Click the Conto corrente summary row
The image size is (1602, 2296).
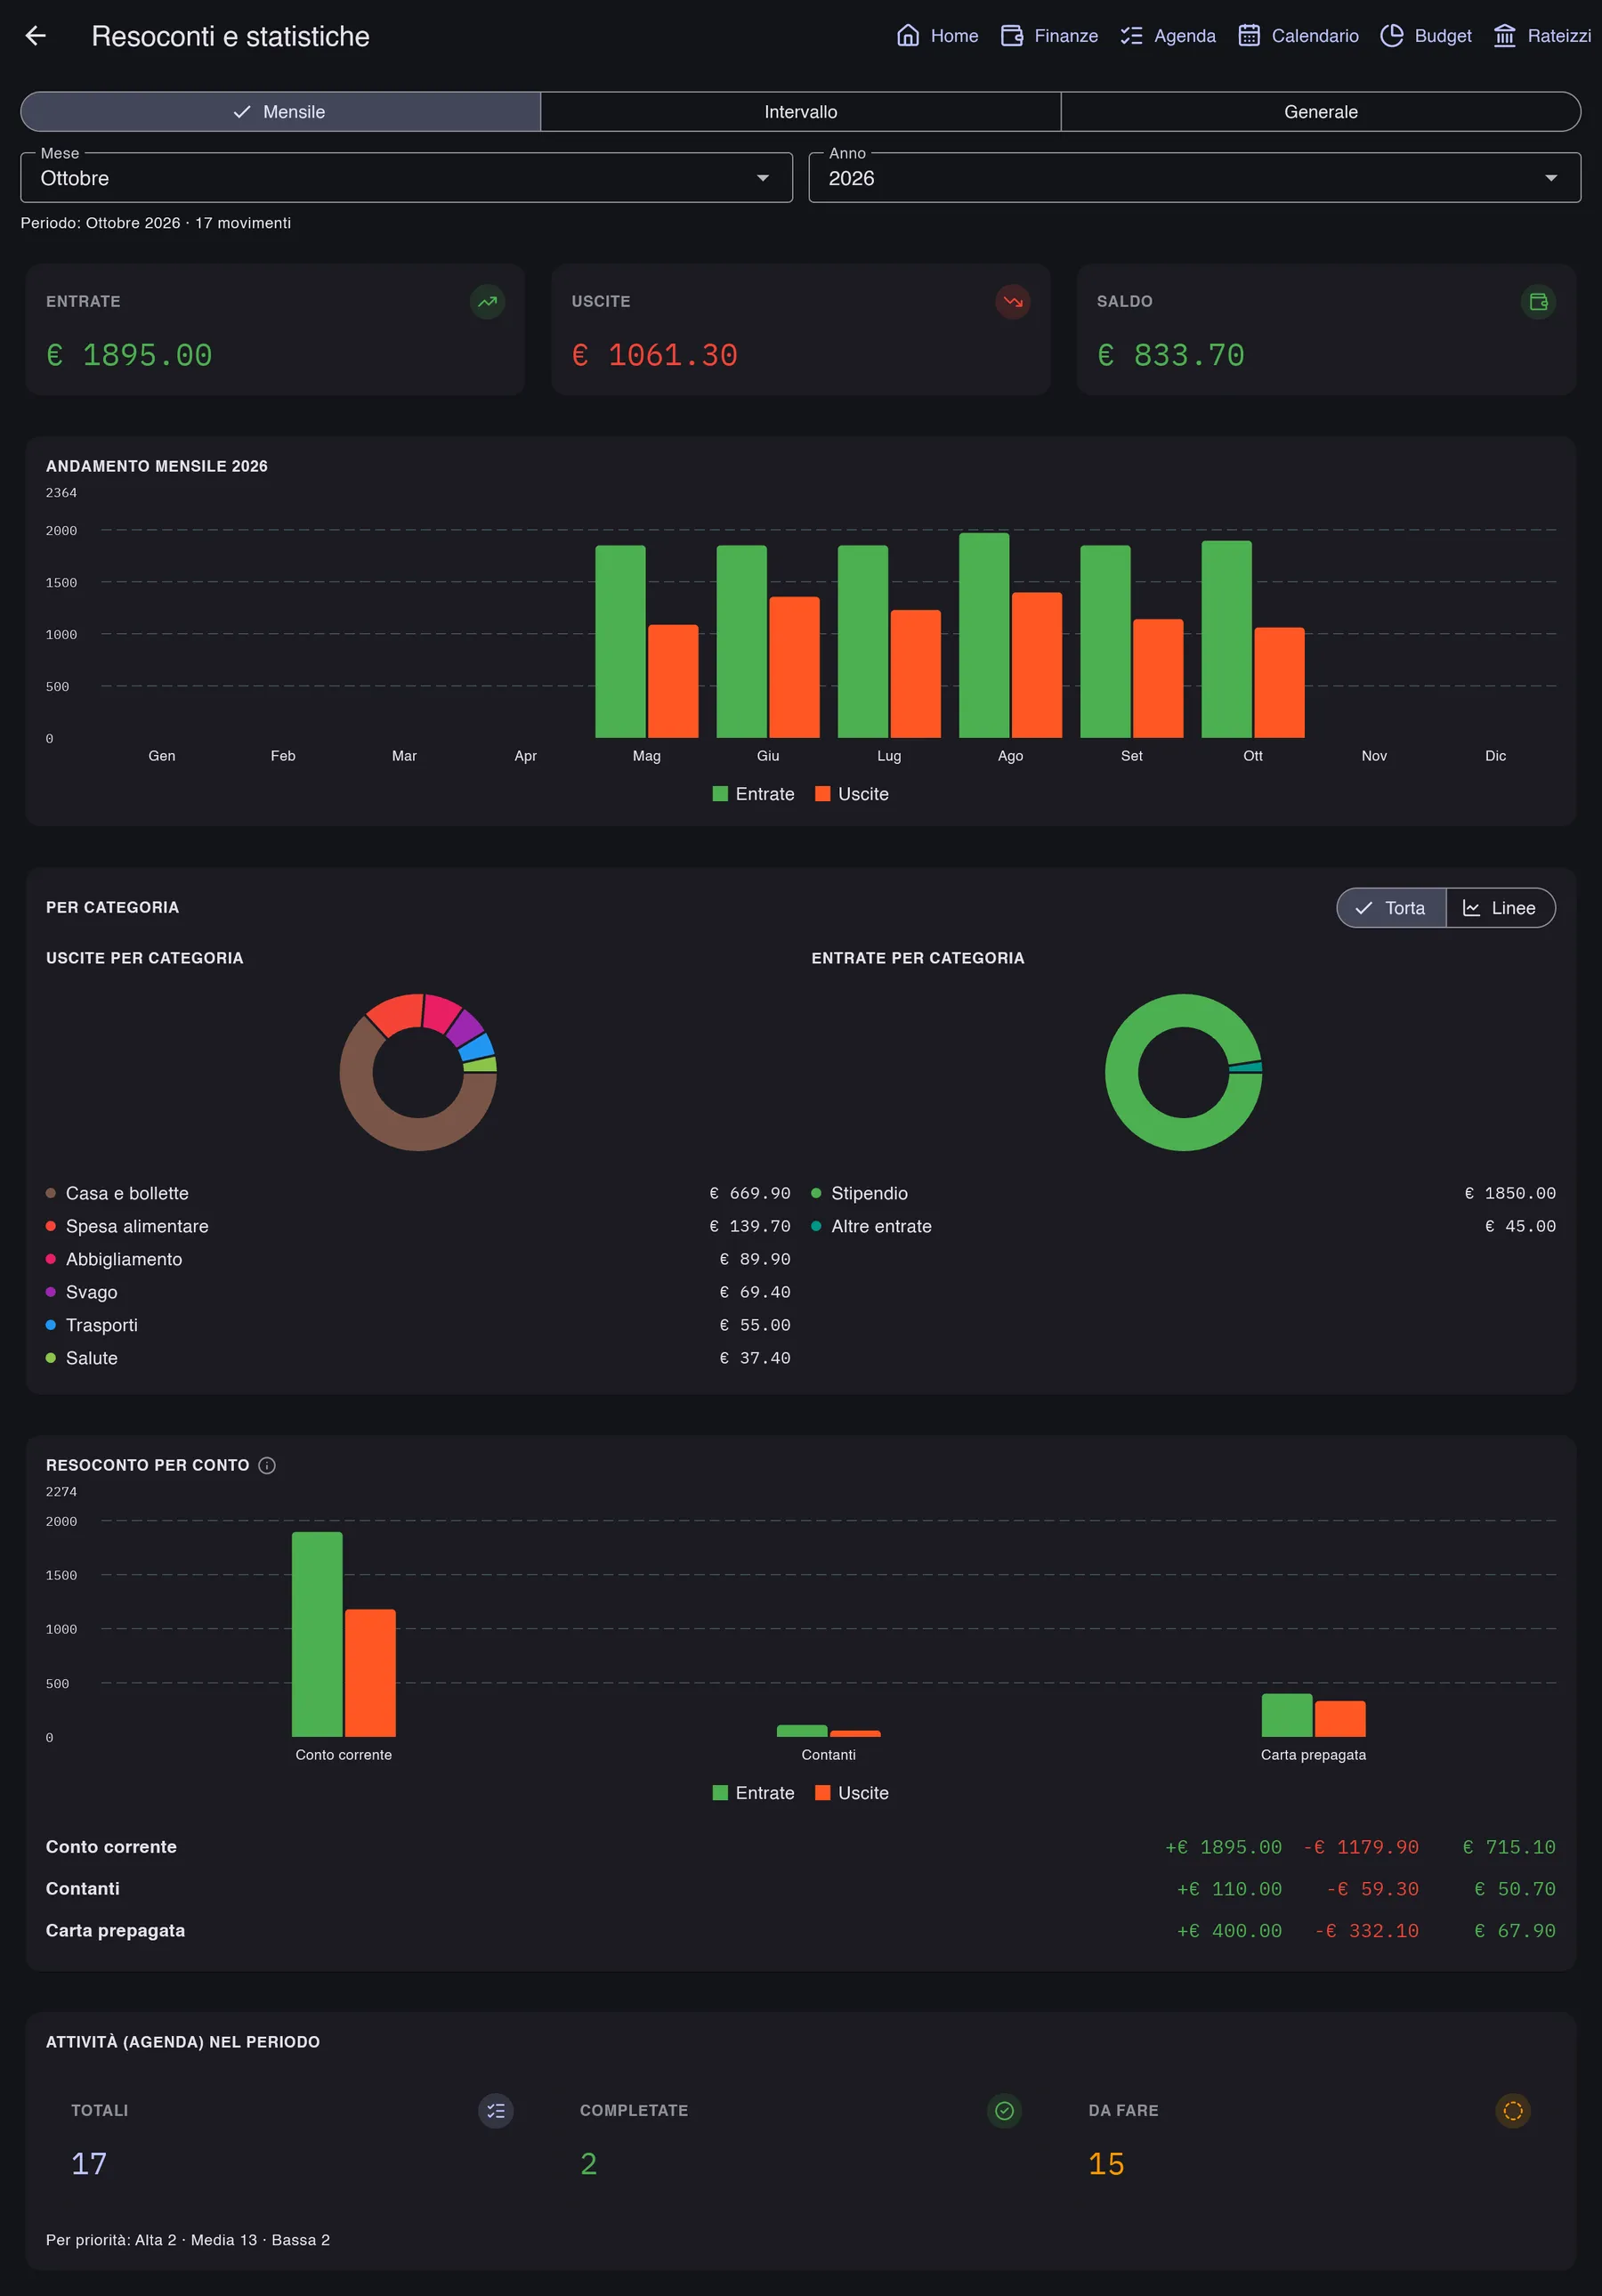click(x=801, y=1847)
